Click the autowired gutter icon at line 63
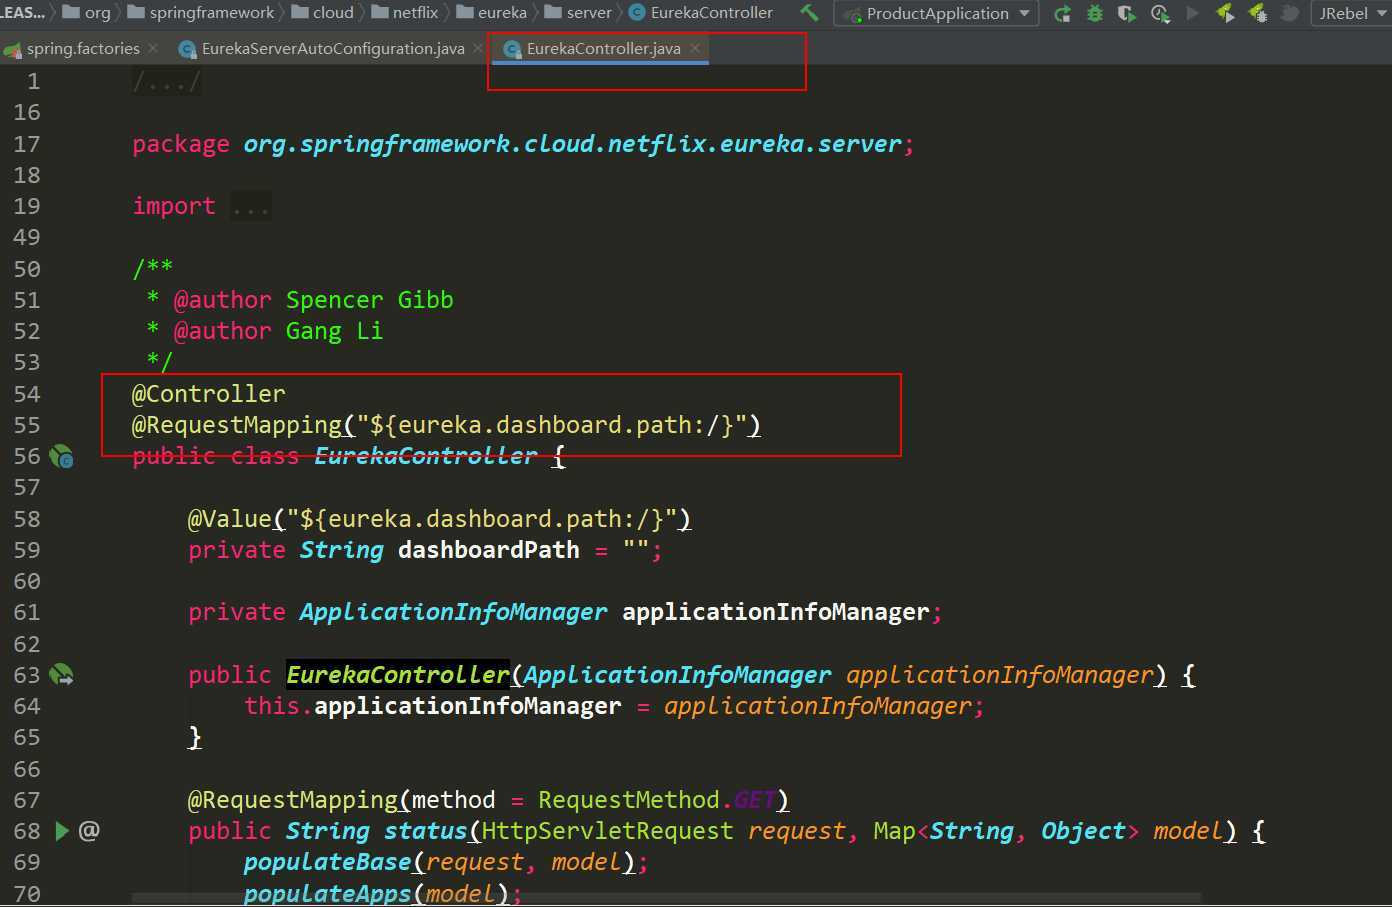The width and height of the screenshot is (1392, 907). point(62,675)
